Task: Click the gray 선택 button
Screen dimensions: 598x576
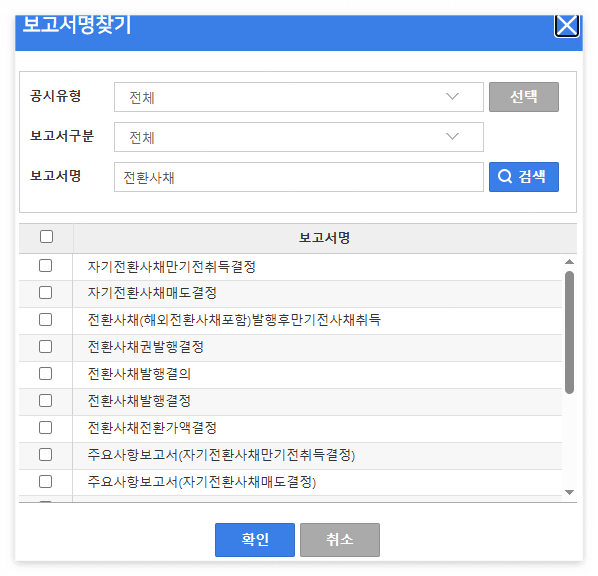Action: [x=524, y=97]
